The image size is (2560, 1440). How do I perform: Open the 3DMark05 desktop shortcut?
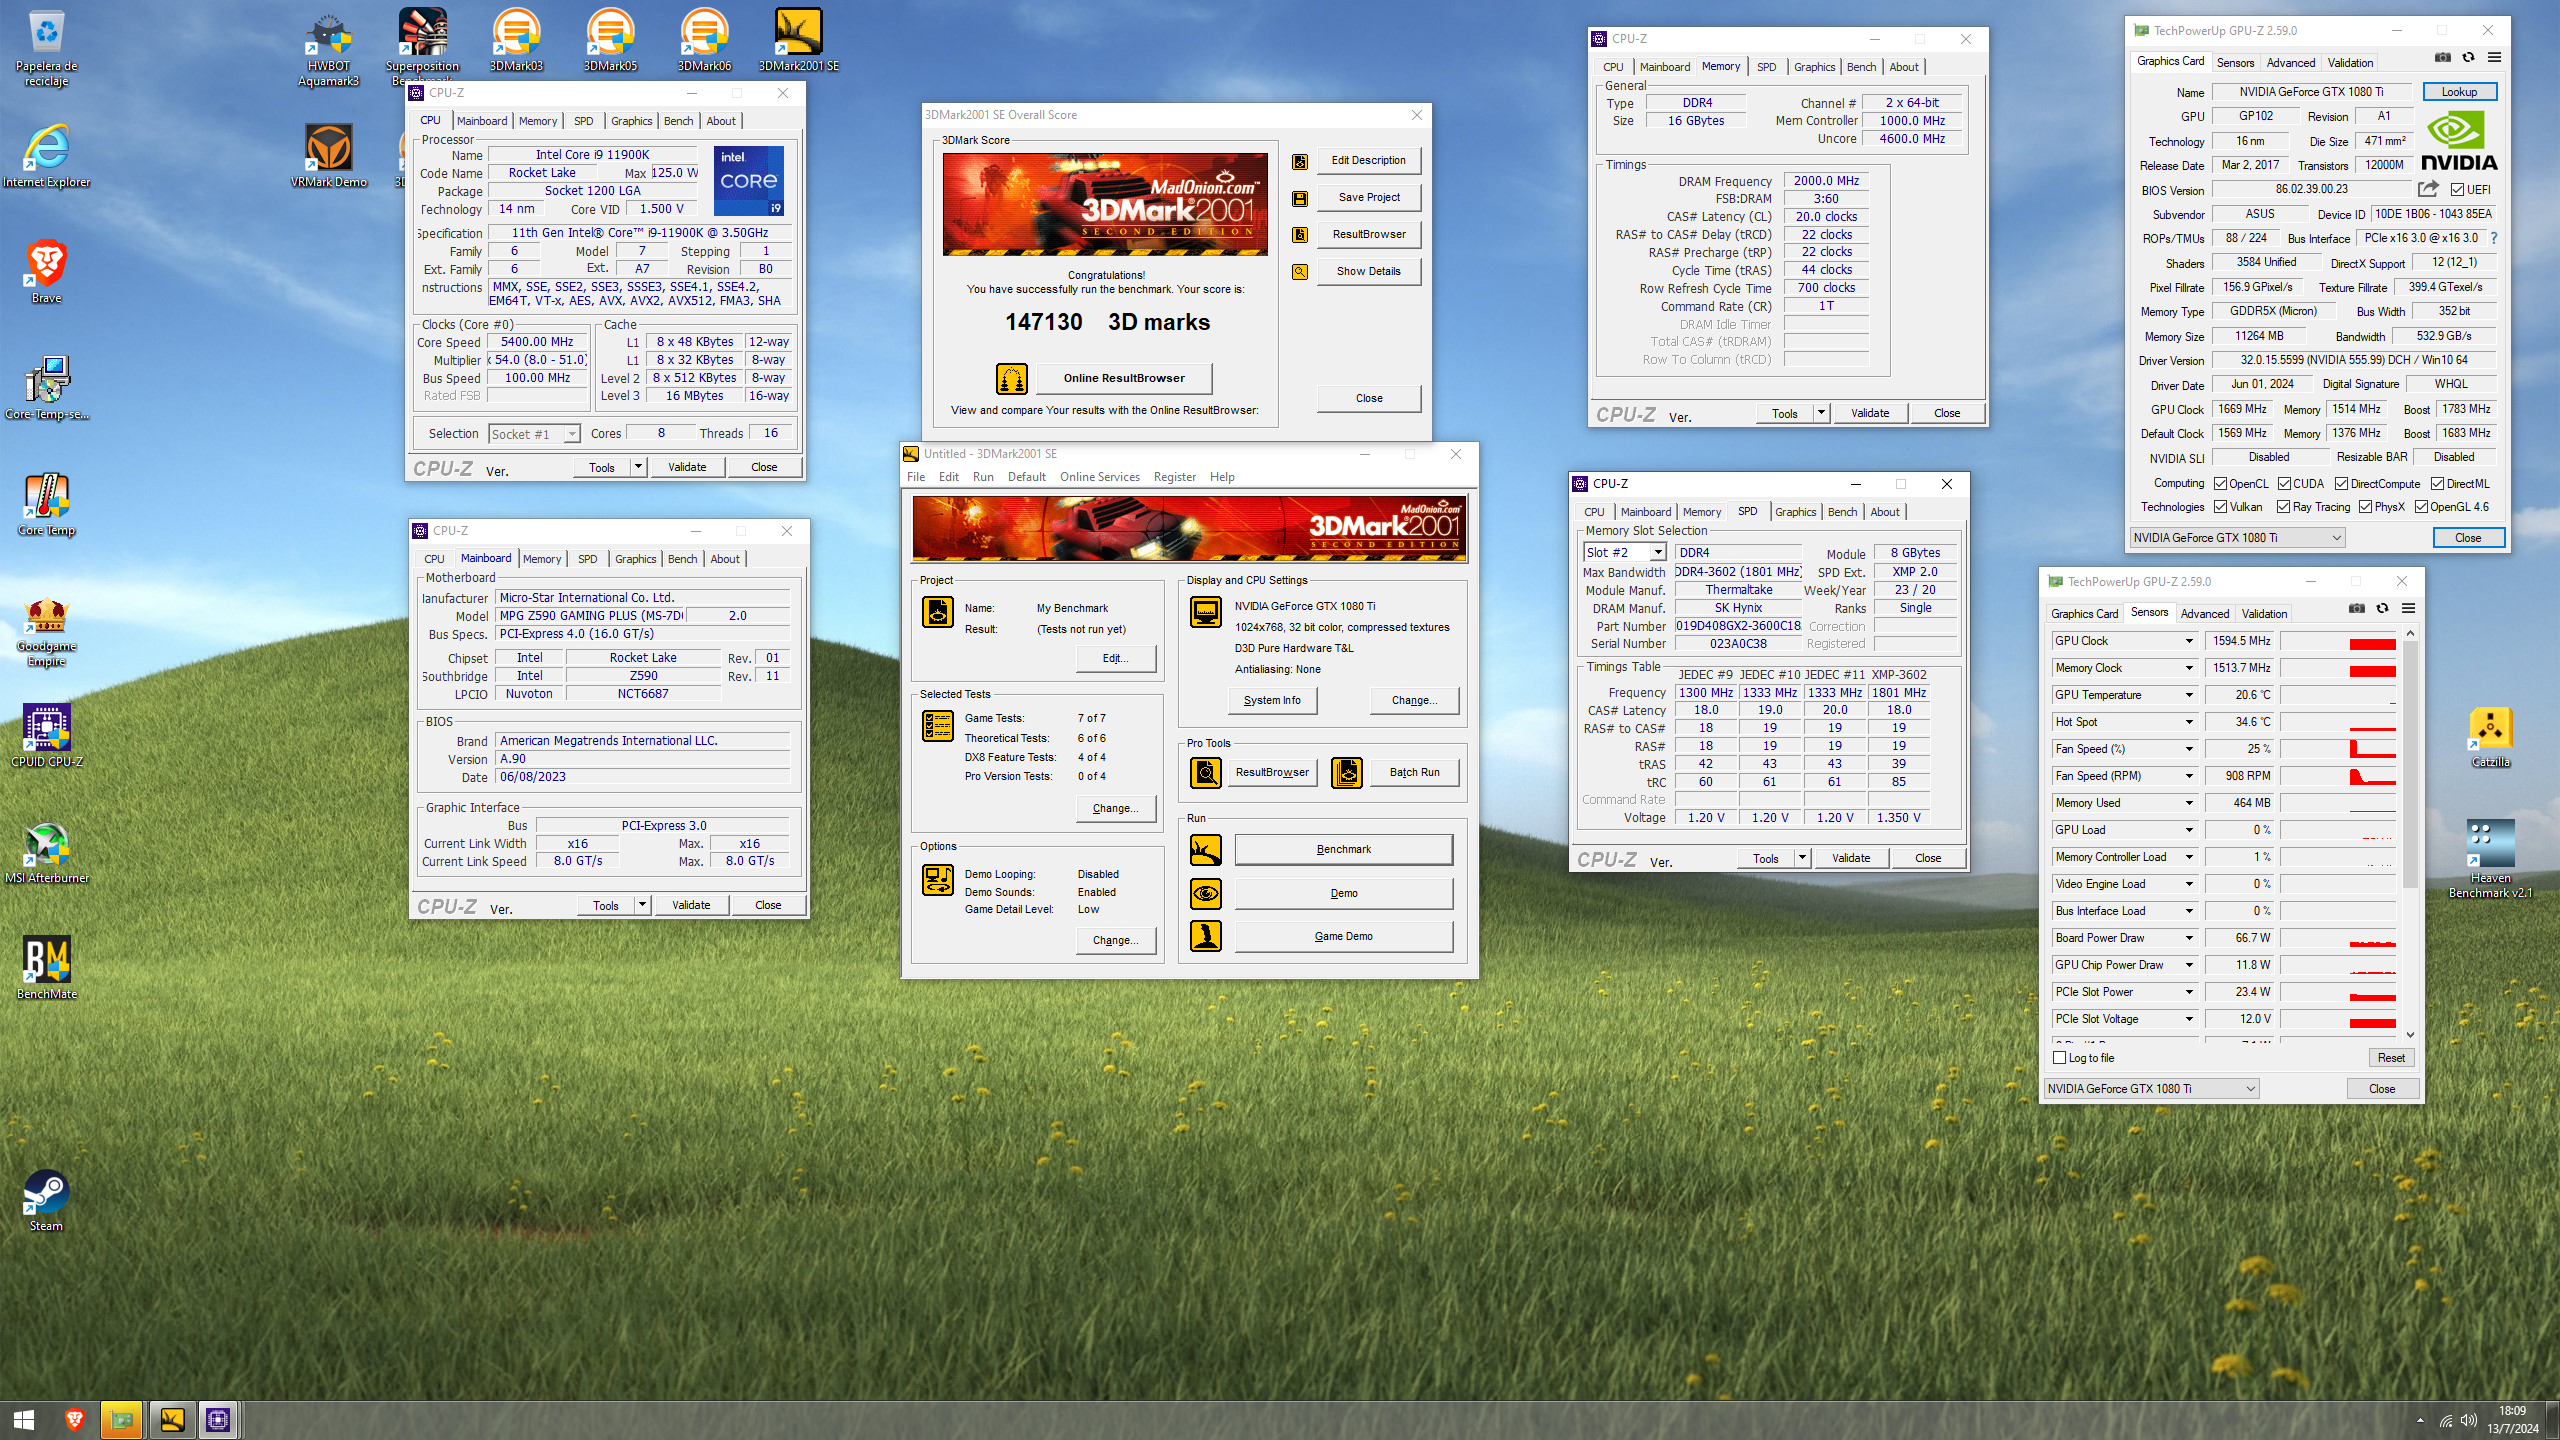click(610, 41)
